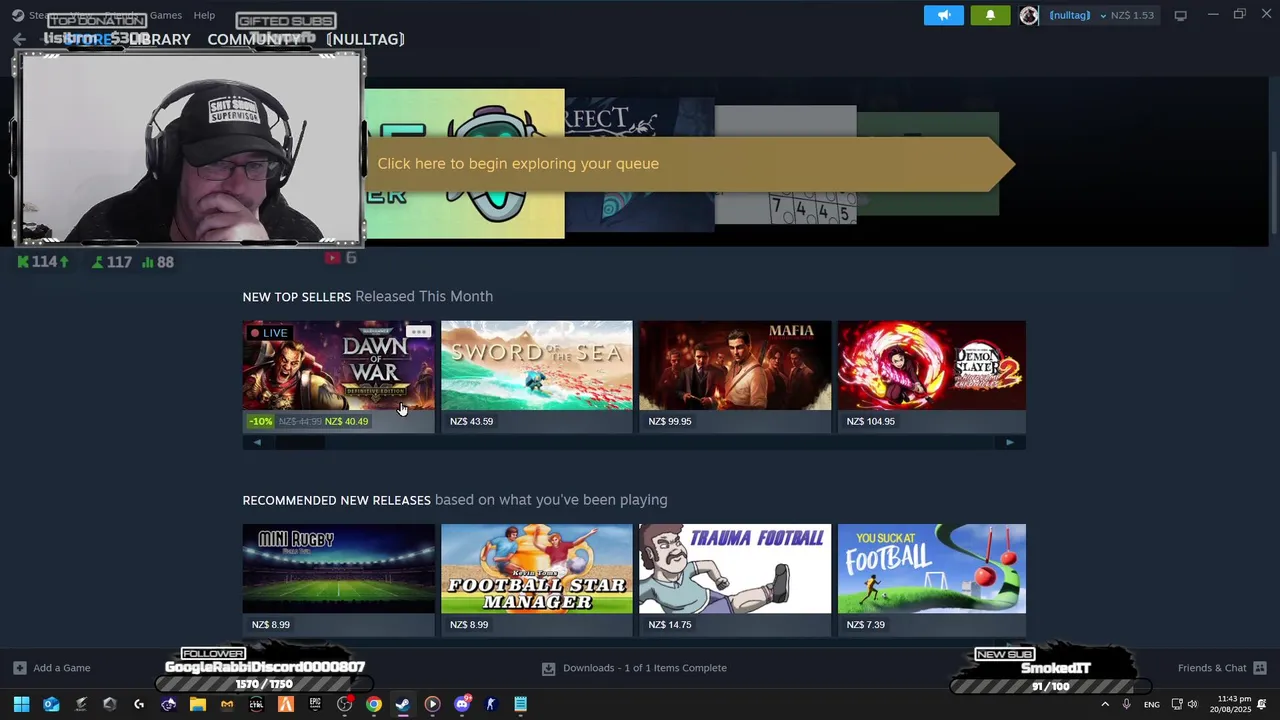Open the clock showing 11:43 pm
Image resolution: width=1280 pixels, height=720 pixels.
(1230, 704)
